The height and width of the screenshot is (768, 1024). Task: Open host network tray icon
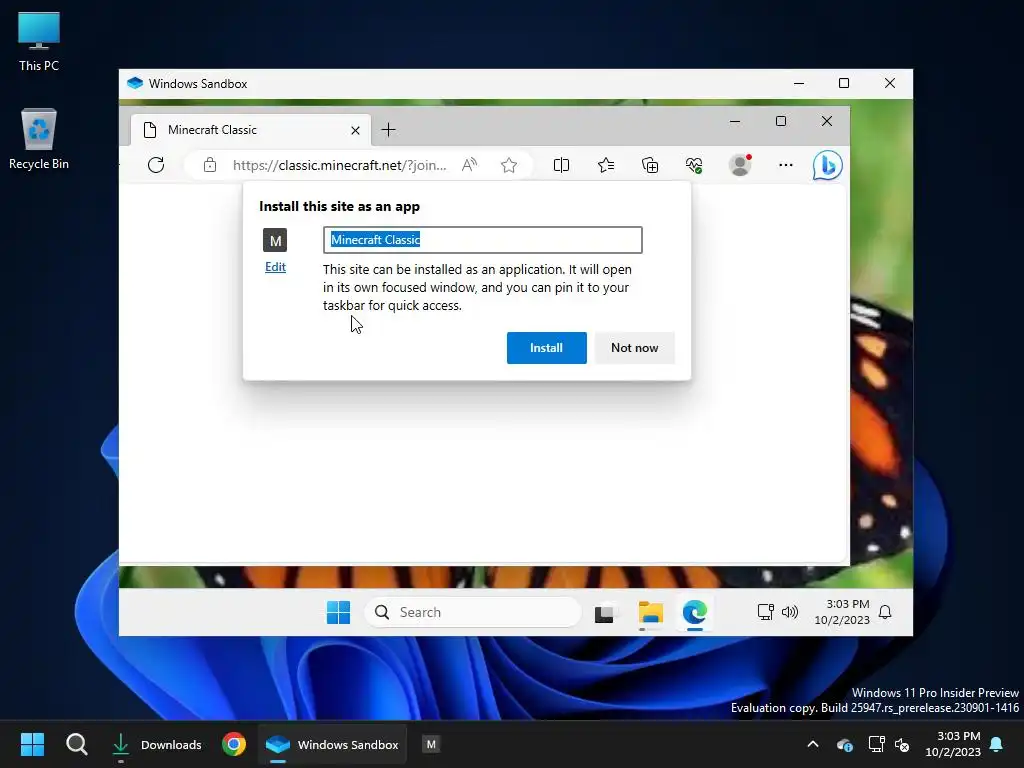[876, 744]
